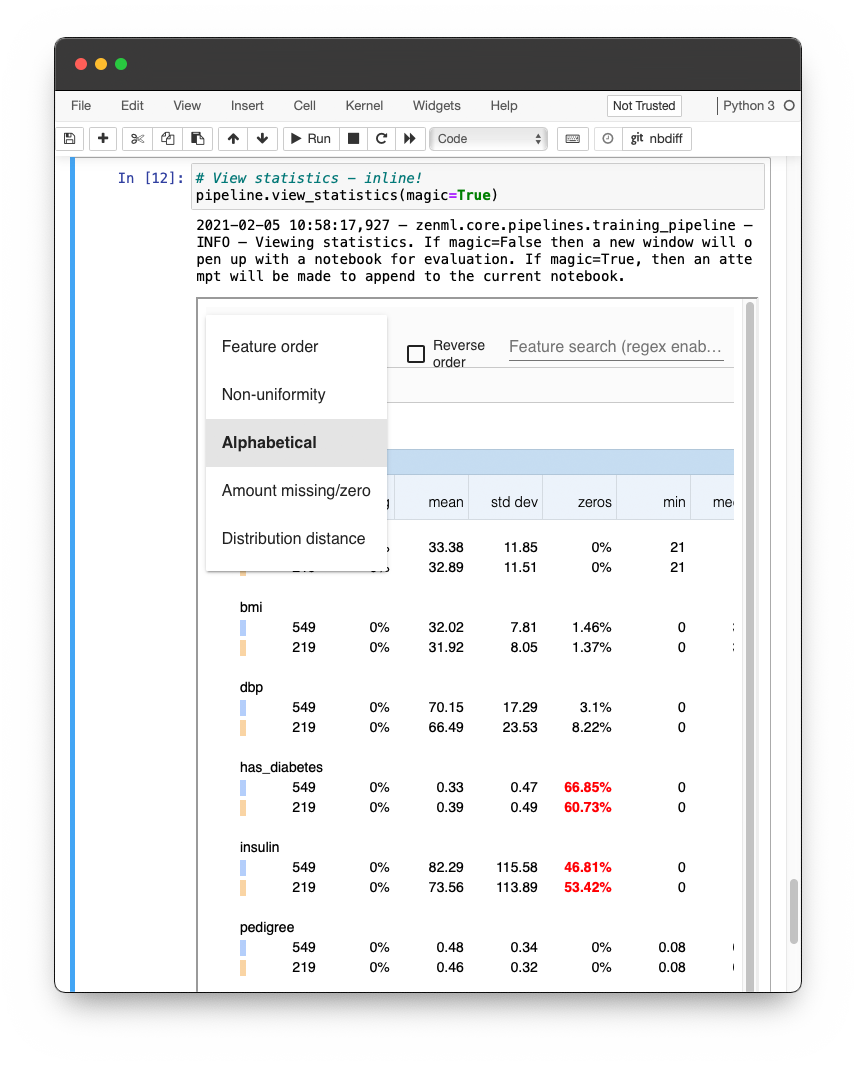
Task: Click the kernel status circle icon
Action: [x=789, y=105]
